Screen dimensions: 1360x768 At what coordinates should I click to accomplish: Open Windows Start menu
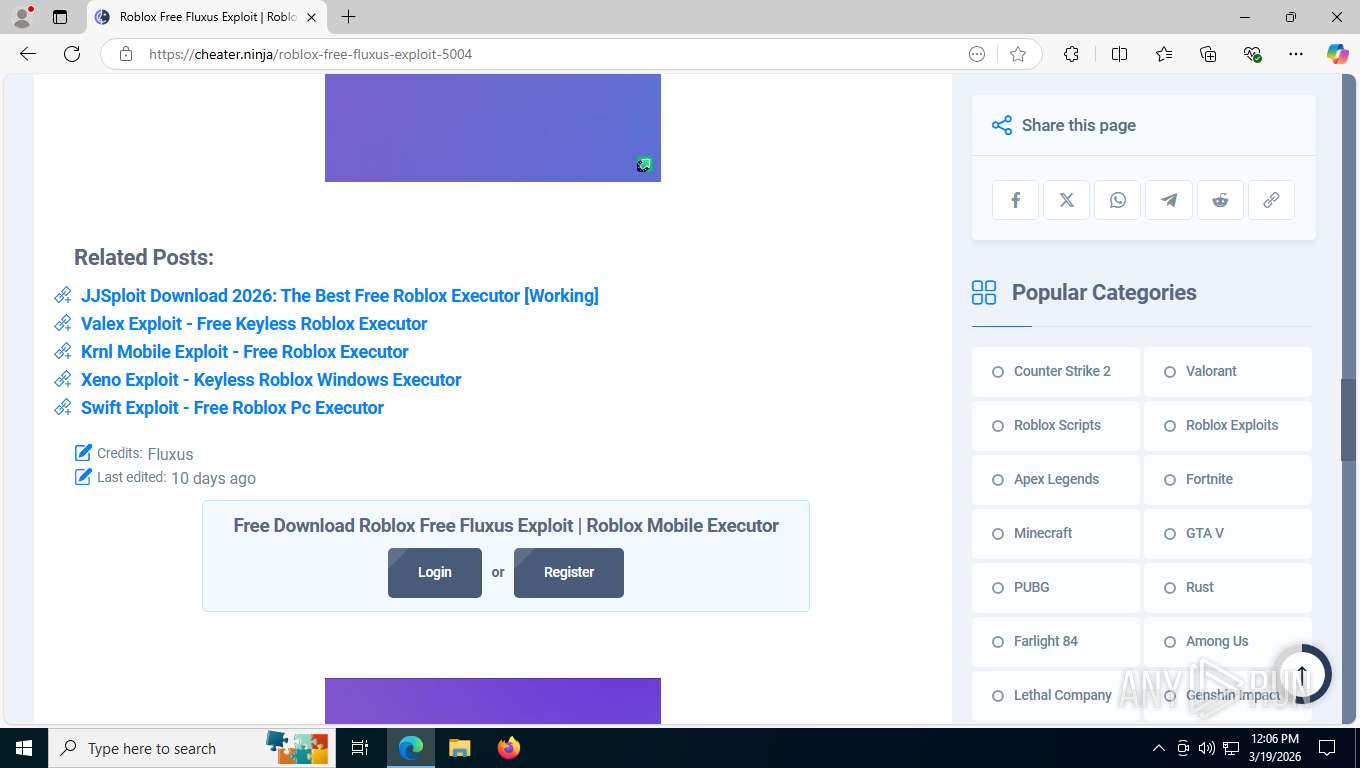point(24,748)
